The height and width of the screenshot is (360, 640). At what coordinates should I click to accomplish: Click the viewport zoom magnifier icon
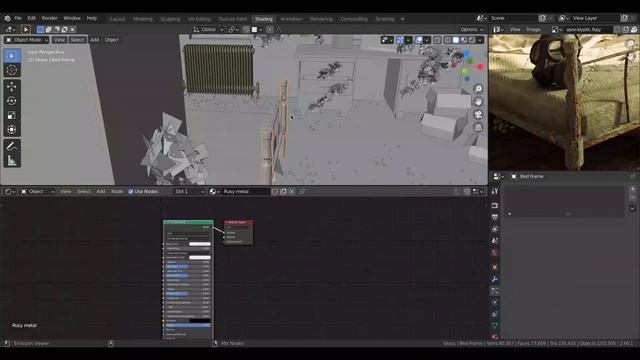pyautogui.click(x=478, y=89)
